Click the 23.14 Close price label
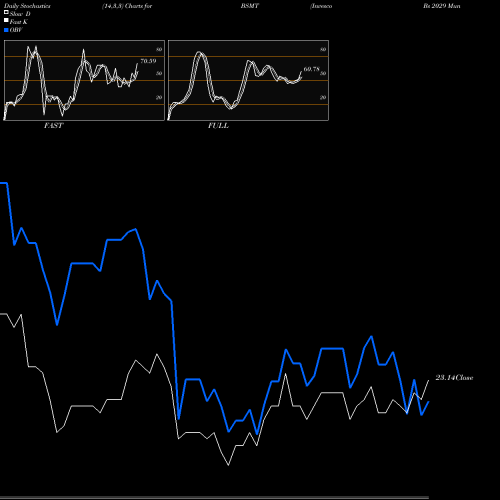 [x=454, y=378]
